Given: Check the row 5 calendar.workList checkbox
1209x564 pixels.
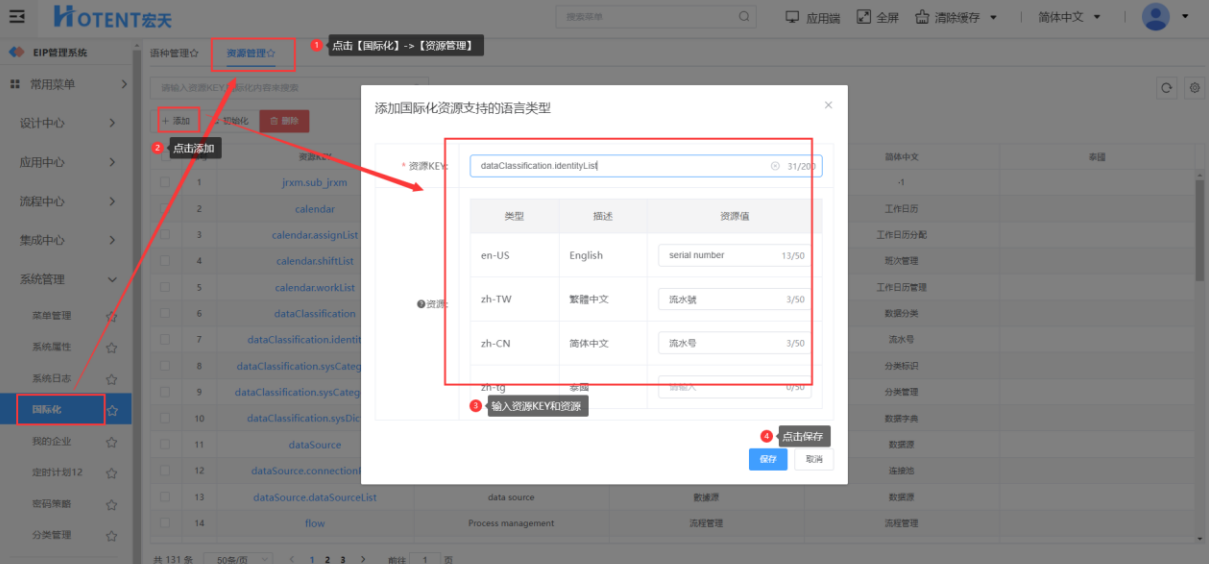Looking at the screenshot, I should point(166,287).
